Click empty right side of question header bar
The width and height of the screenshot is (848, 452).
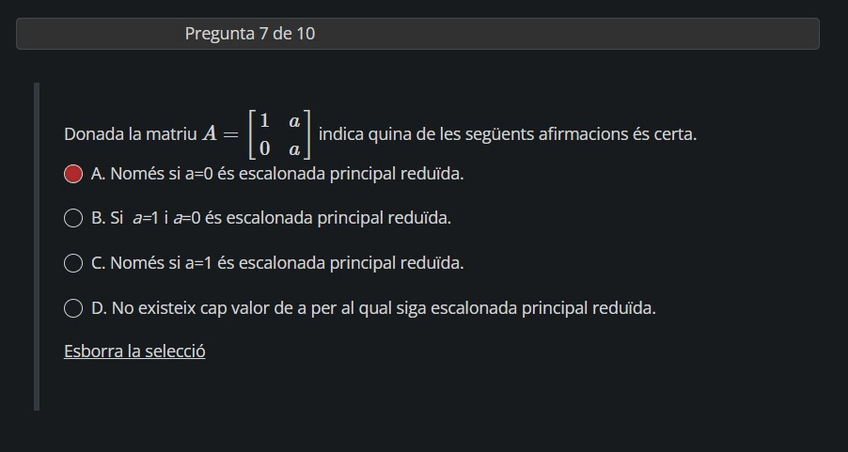tap(650, 34)
